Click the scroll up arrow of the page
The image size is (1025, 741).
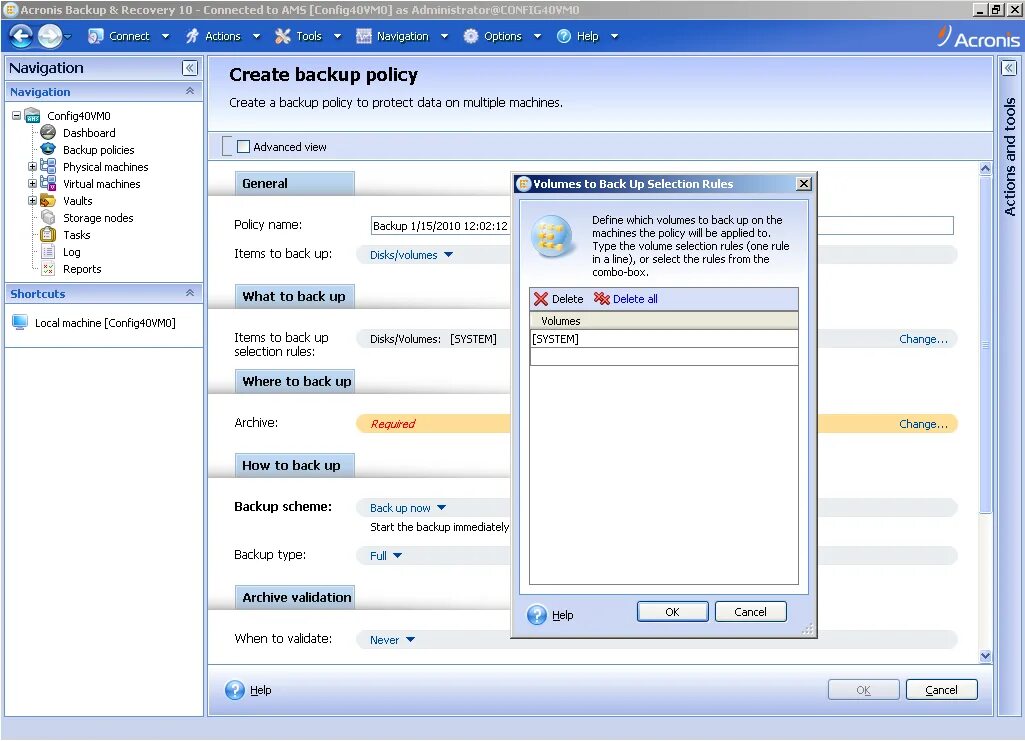985,169
